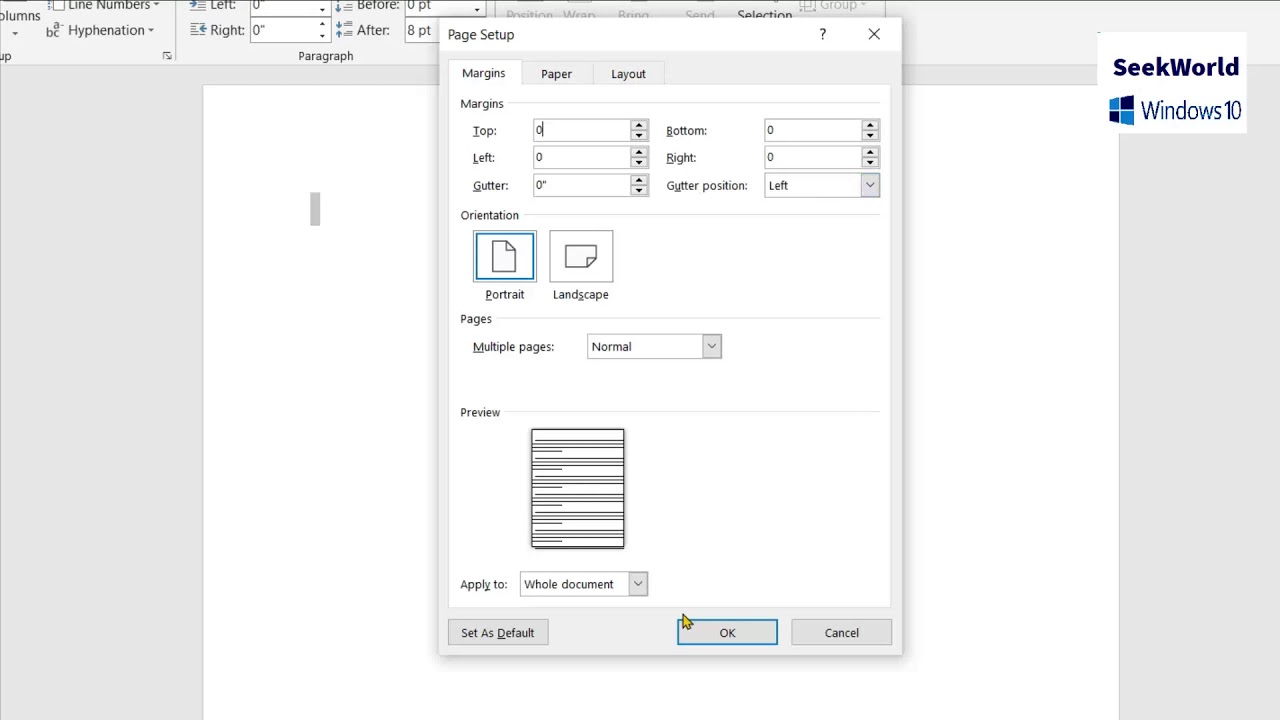Click the document preview thumbnail
Viewport: 1280px width, 720px height.
[x=577, y=489]
